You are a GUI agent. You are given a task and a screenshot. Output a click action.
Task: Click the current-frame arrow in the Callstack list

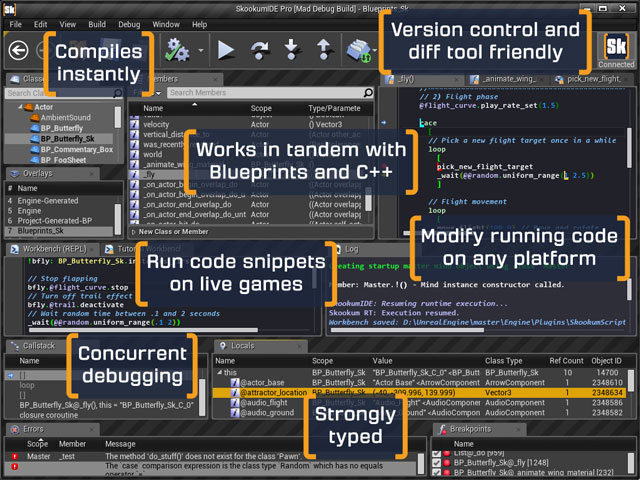click(11, 375)
